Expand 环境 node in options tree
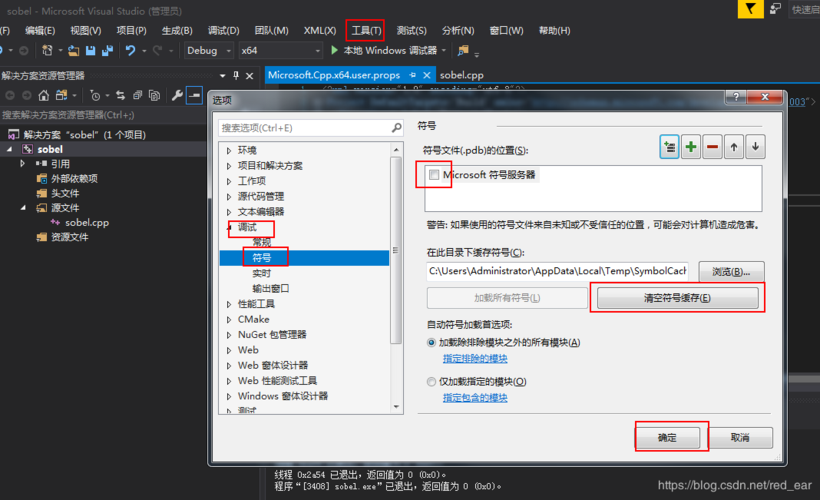The image size is (820, 500). click(229, 151)
